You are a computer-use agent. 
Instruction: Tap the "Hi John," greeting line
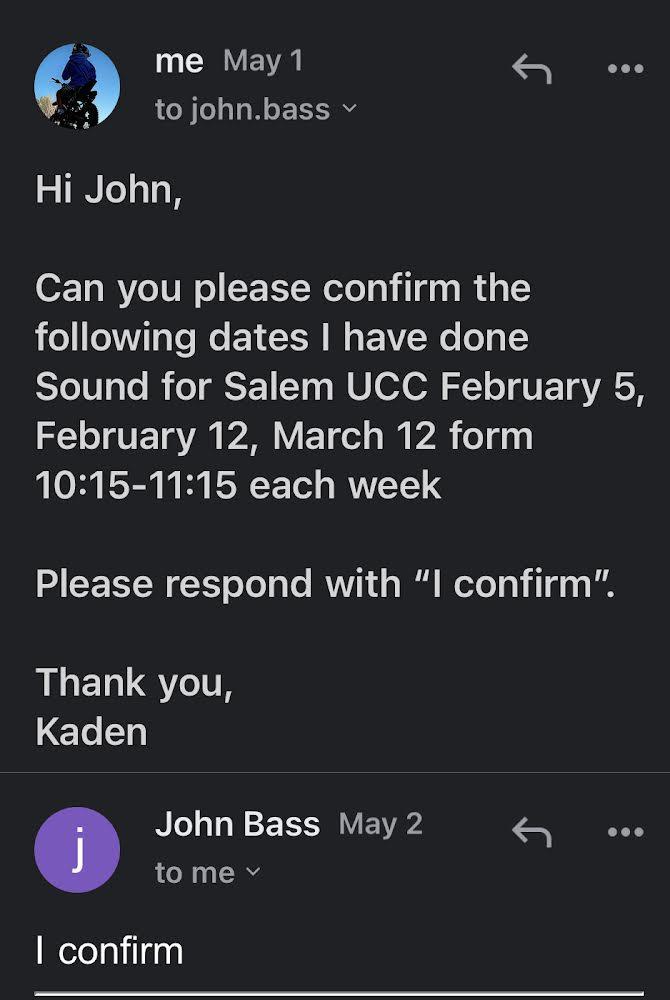click(x=109, y=189)
